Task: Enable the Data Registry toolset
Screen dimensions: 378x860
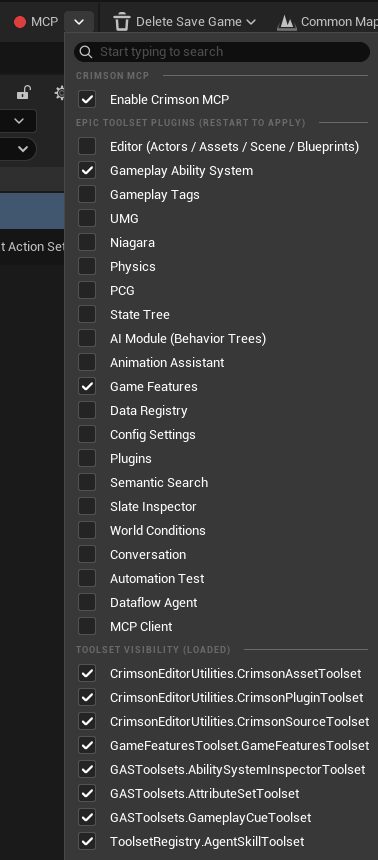Action: point(87,410)
